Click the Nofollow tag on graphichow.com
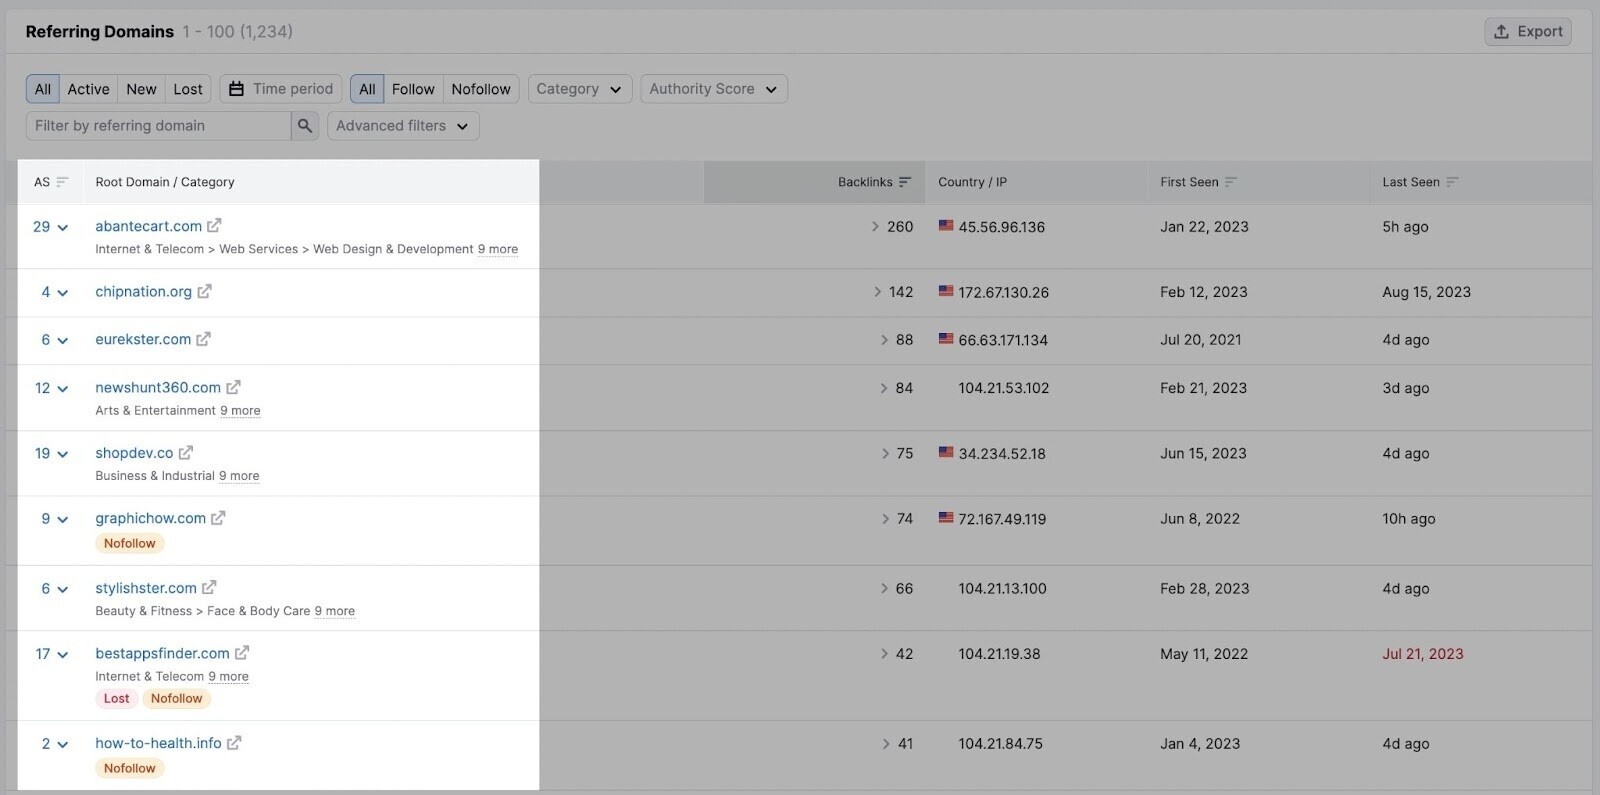 [x=130, y=544]
